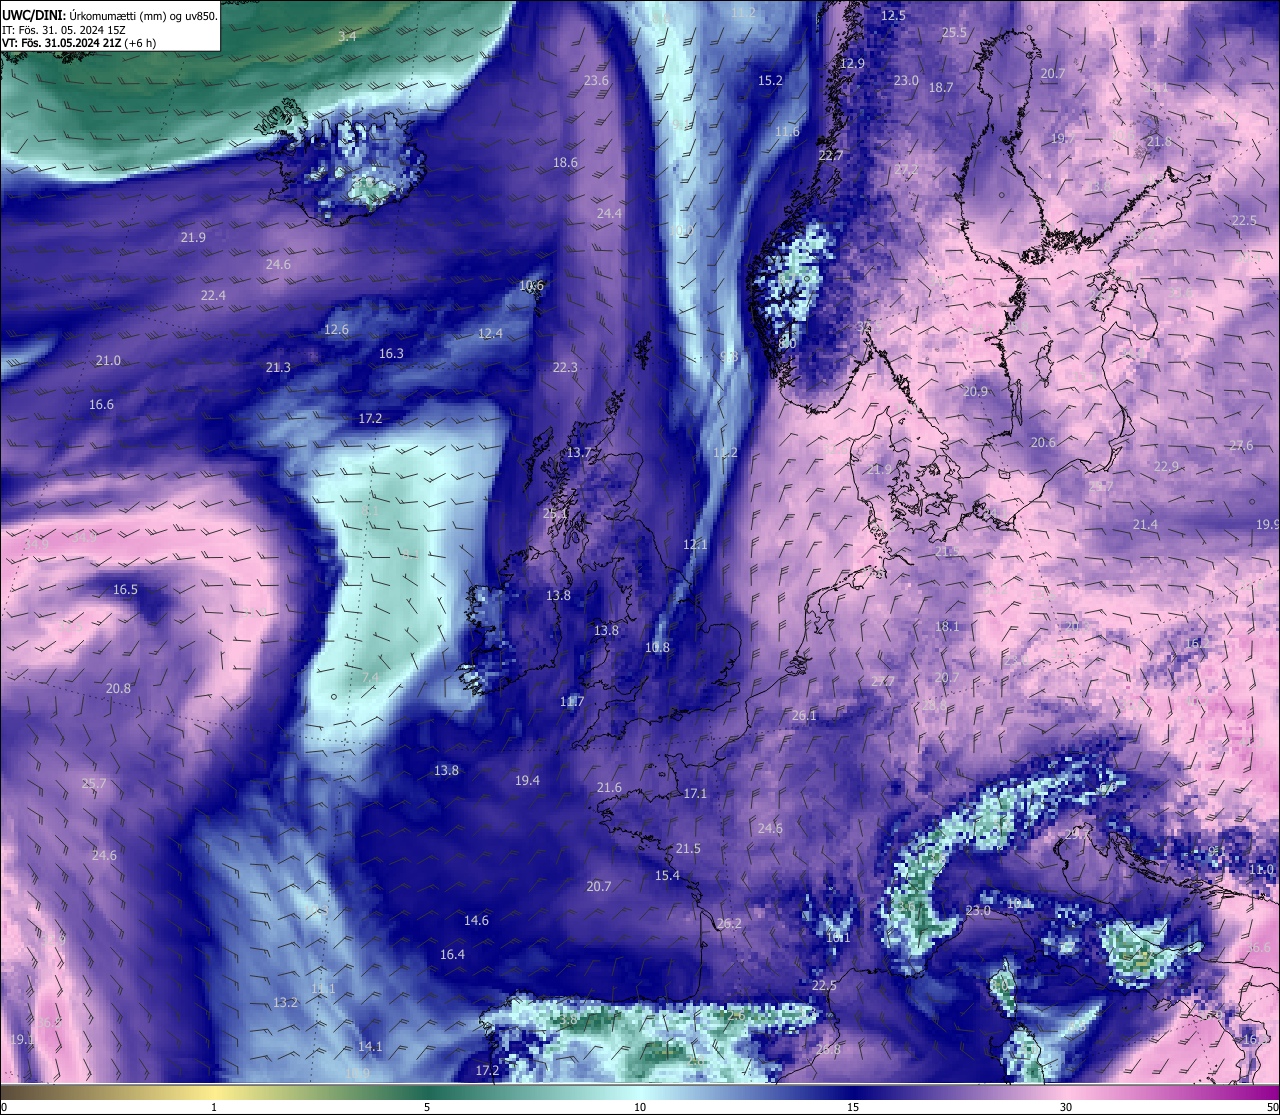The height and width of the screenshot is (1115, 1280).
Task: Click the 22.3 value north of Scotland
Action: click(x=565, y=368)
